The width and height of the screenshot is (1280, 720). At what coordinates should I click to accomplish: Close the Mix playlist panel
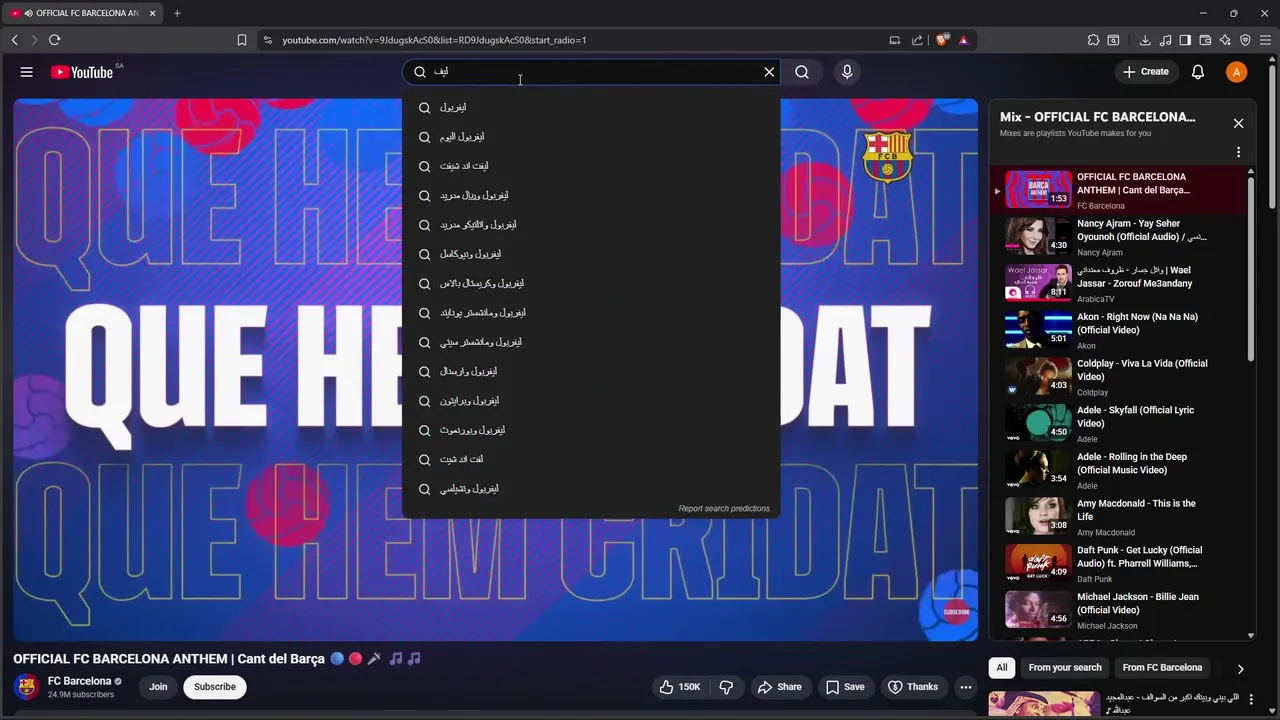[1238, 123]
